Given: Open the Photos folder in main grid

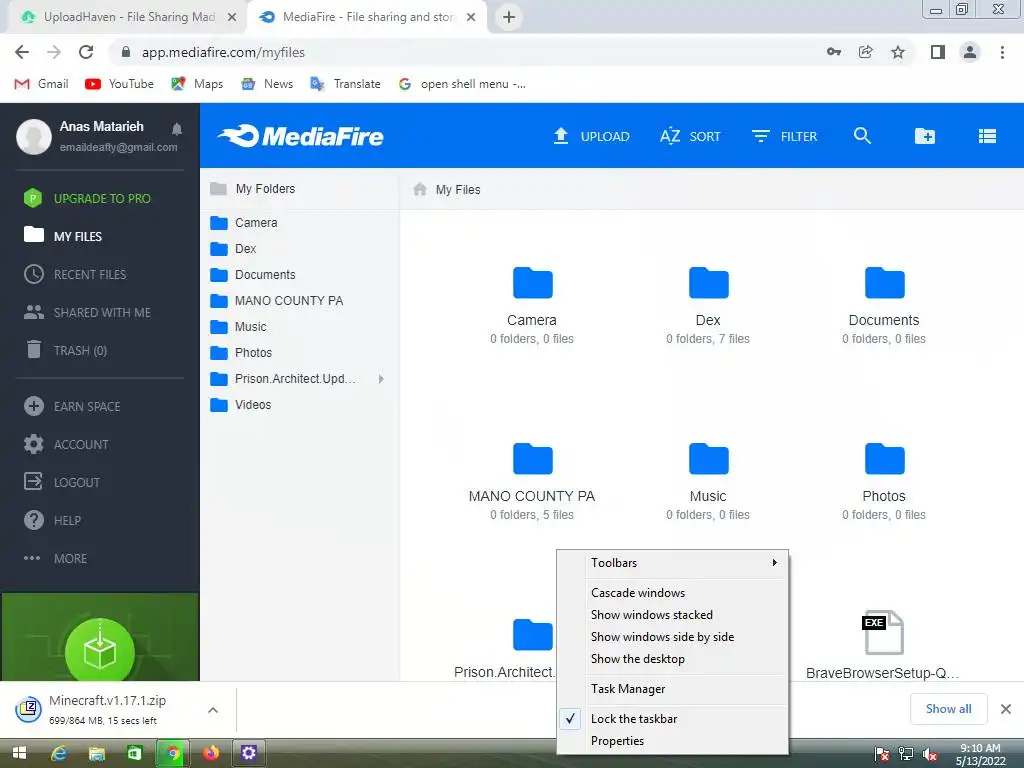Looking at the screenshot, I should coord(884,458).
